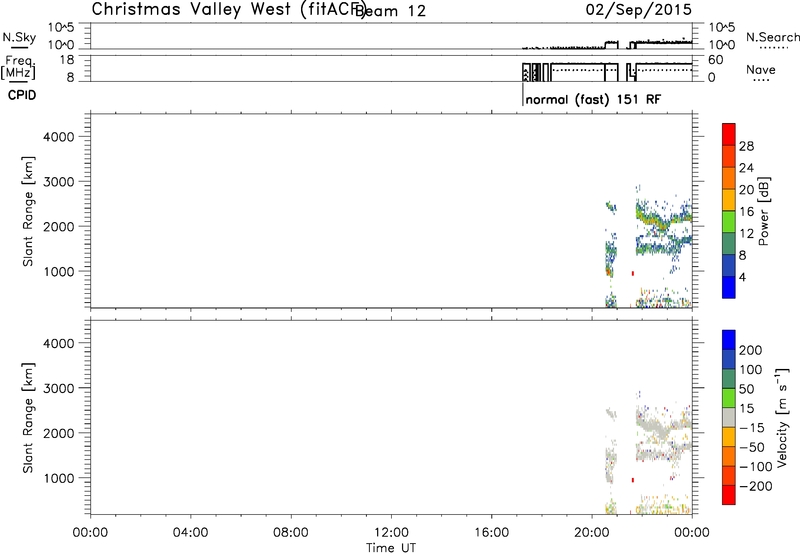Viewport: 800px width, 554px height.
Task: Click the '20:00' time tick label
Action: pyautogui.click(x=591, y=533)
